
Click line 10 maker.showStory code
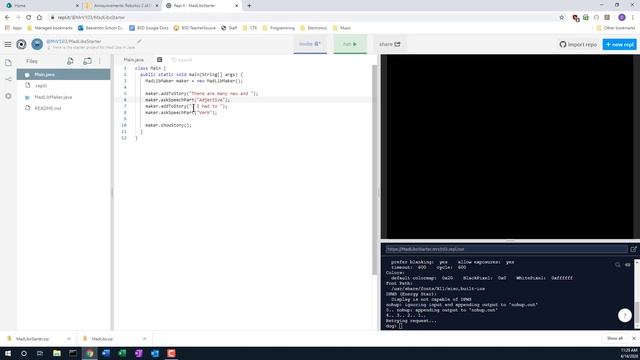coord(168,125)
